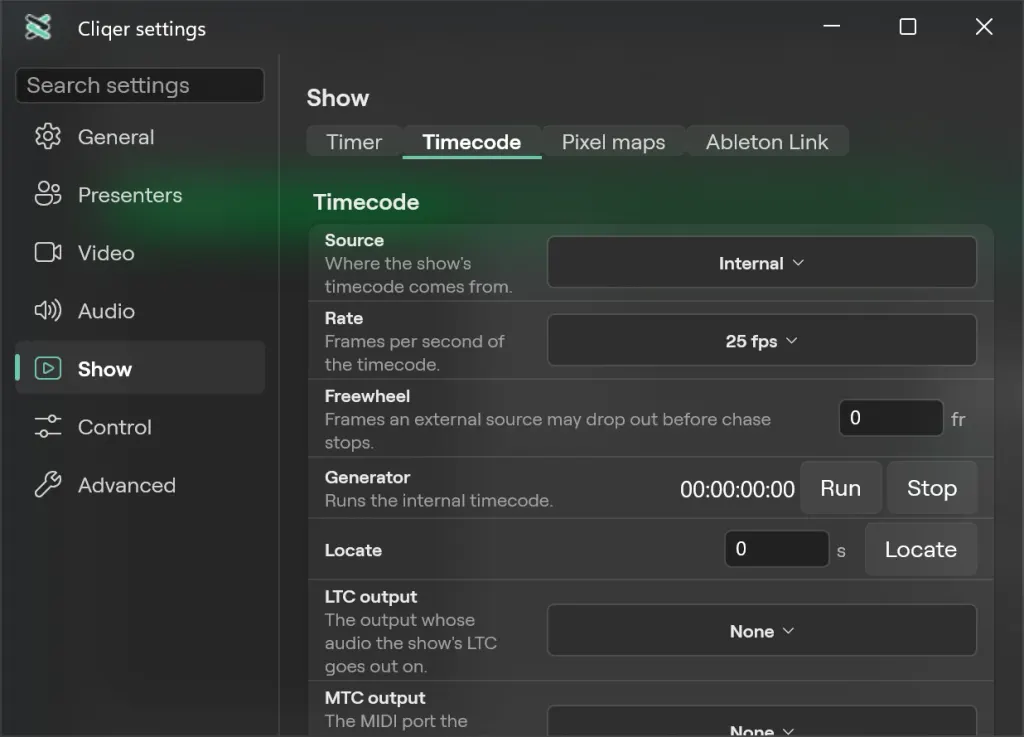
Task: Click the Locate button
Action: (x=921, y=549)
